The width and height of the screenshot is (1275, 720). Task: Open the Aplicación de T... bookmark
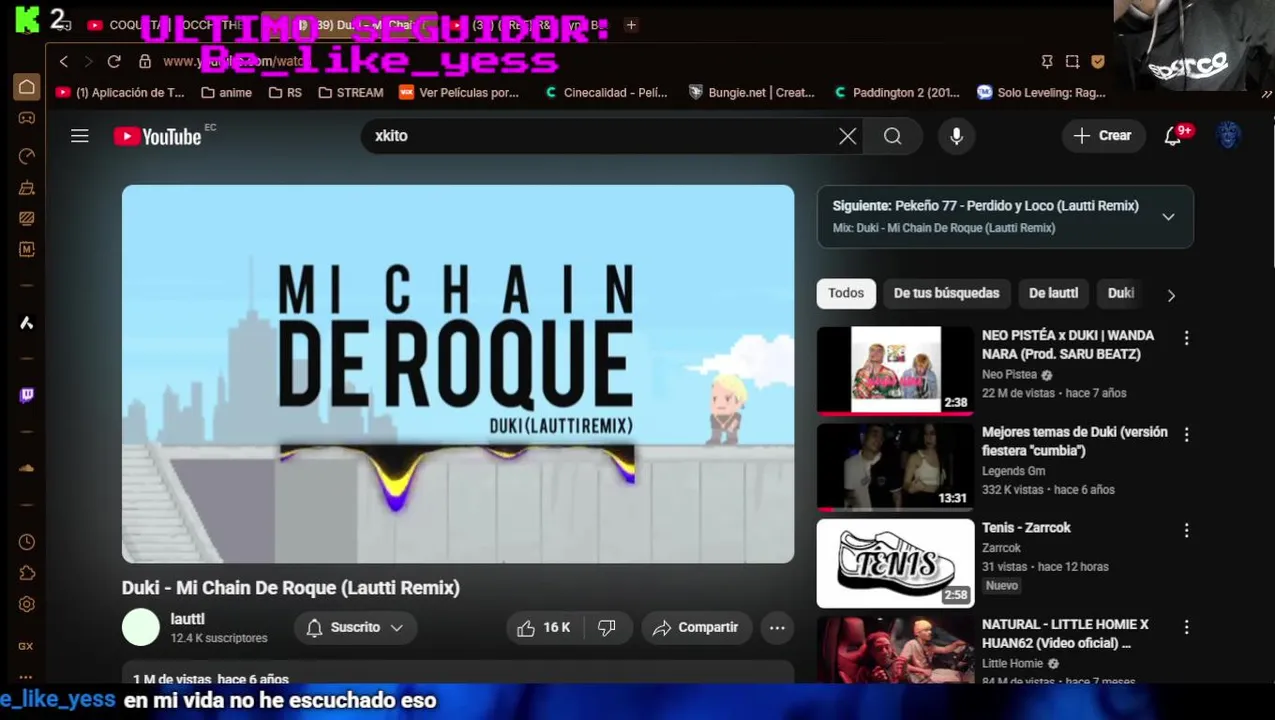click(x=120, y=93)
